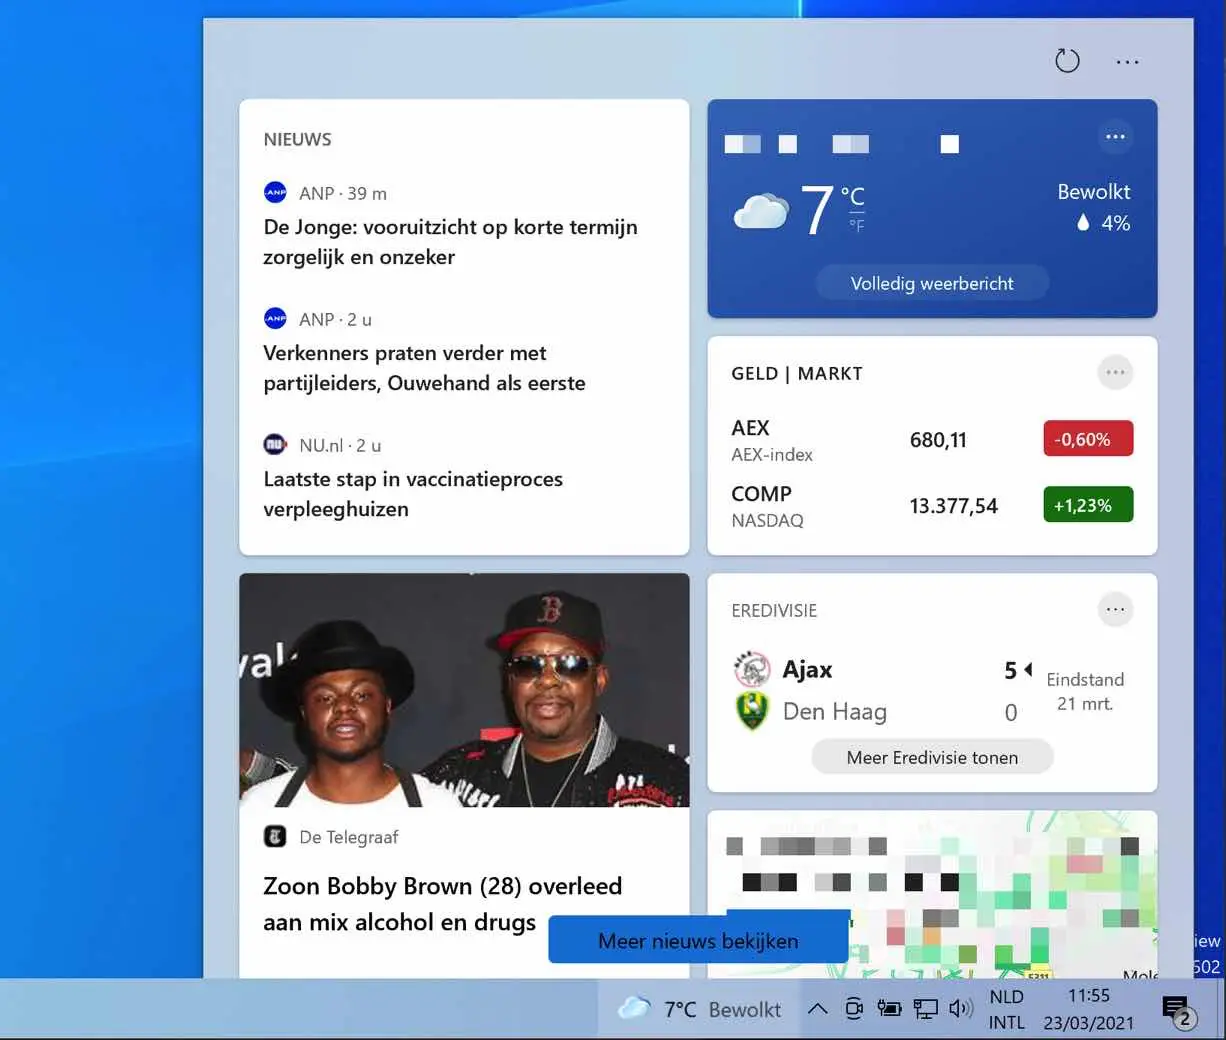The height and width of the screenshot is (1040, 1226).
Task: Open the Eredivisie card options menu
Action: (1115, 609)
